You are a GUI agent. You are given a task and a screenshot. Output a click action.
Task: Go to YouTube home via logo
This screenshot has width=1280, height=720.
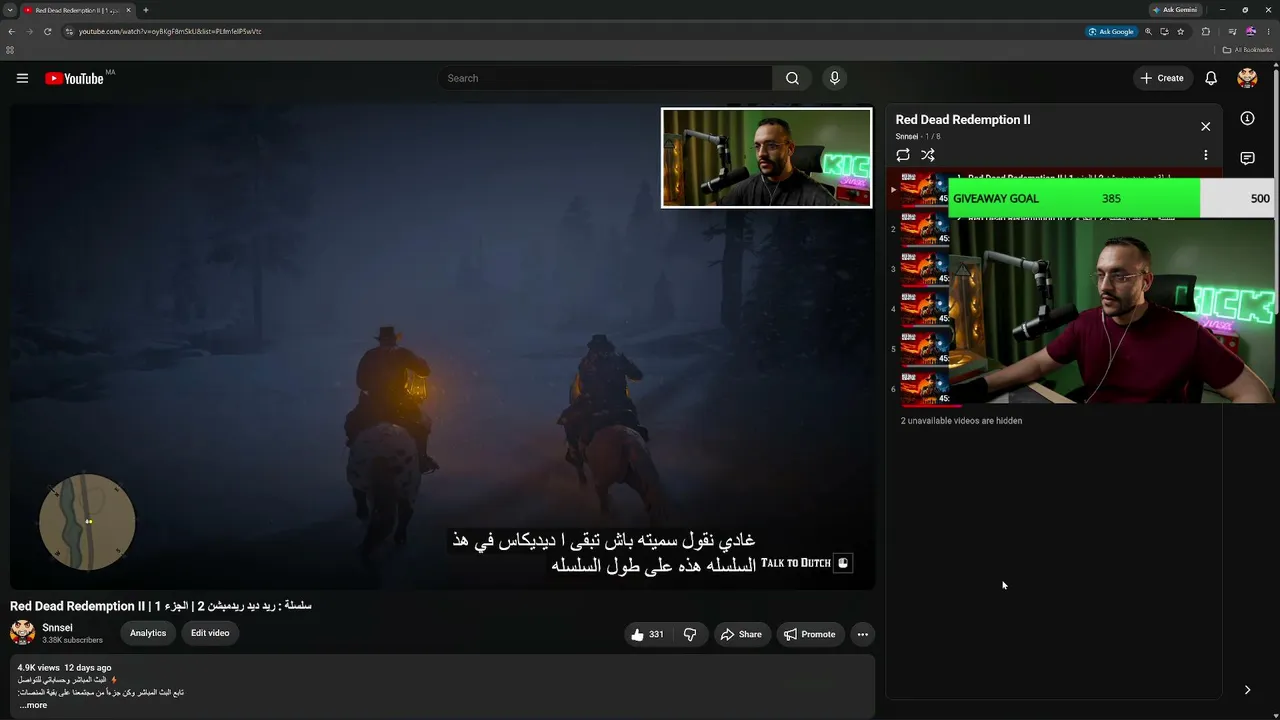74,78
